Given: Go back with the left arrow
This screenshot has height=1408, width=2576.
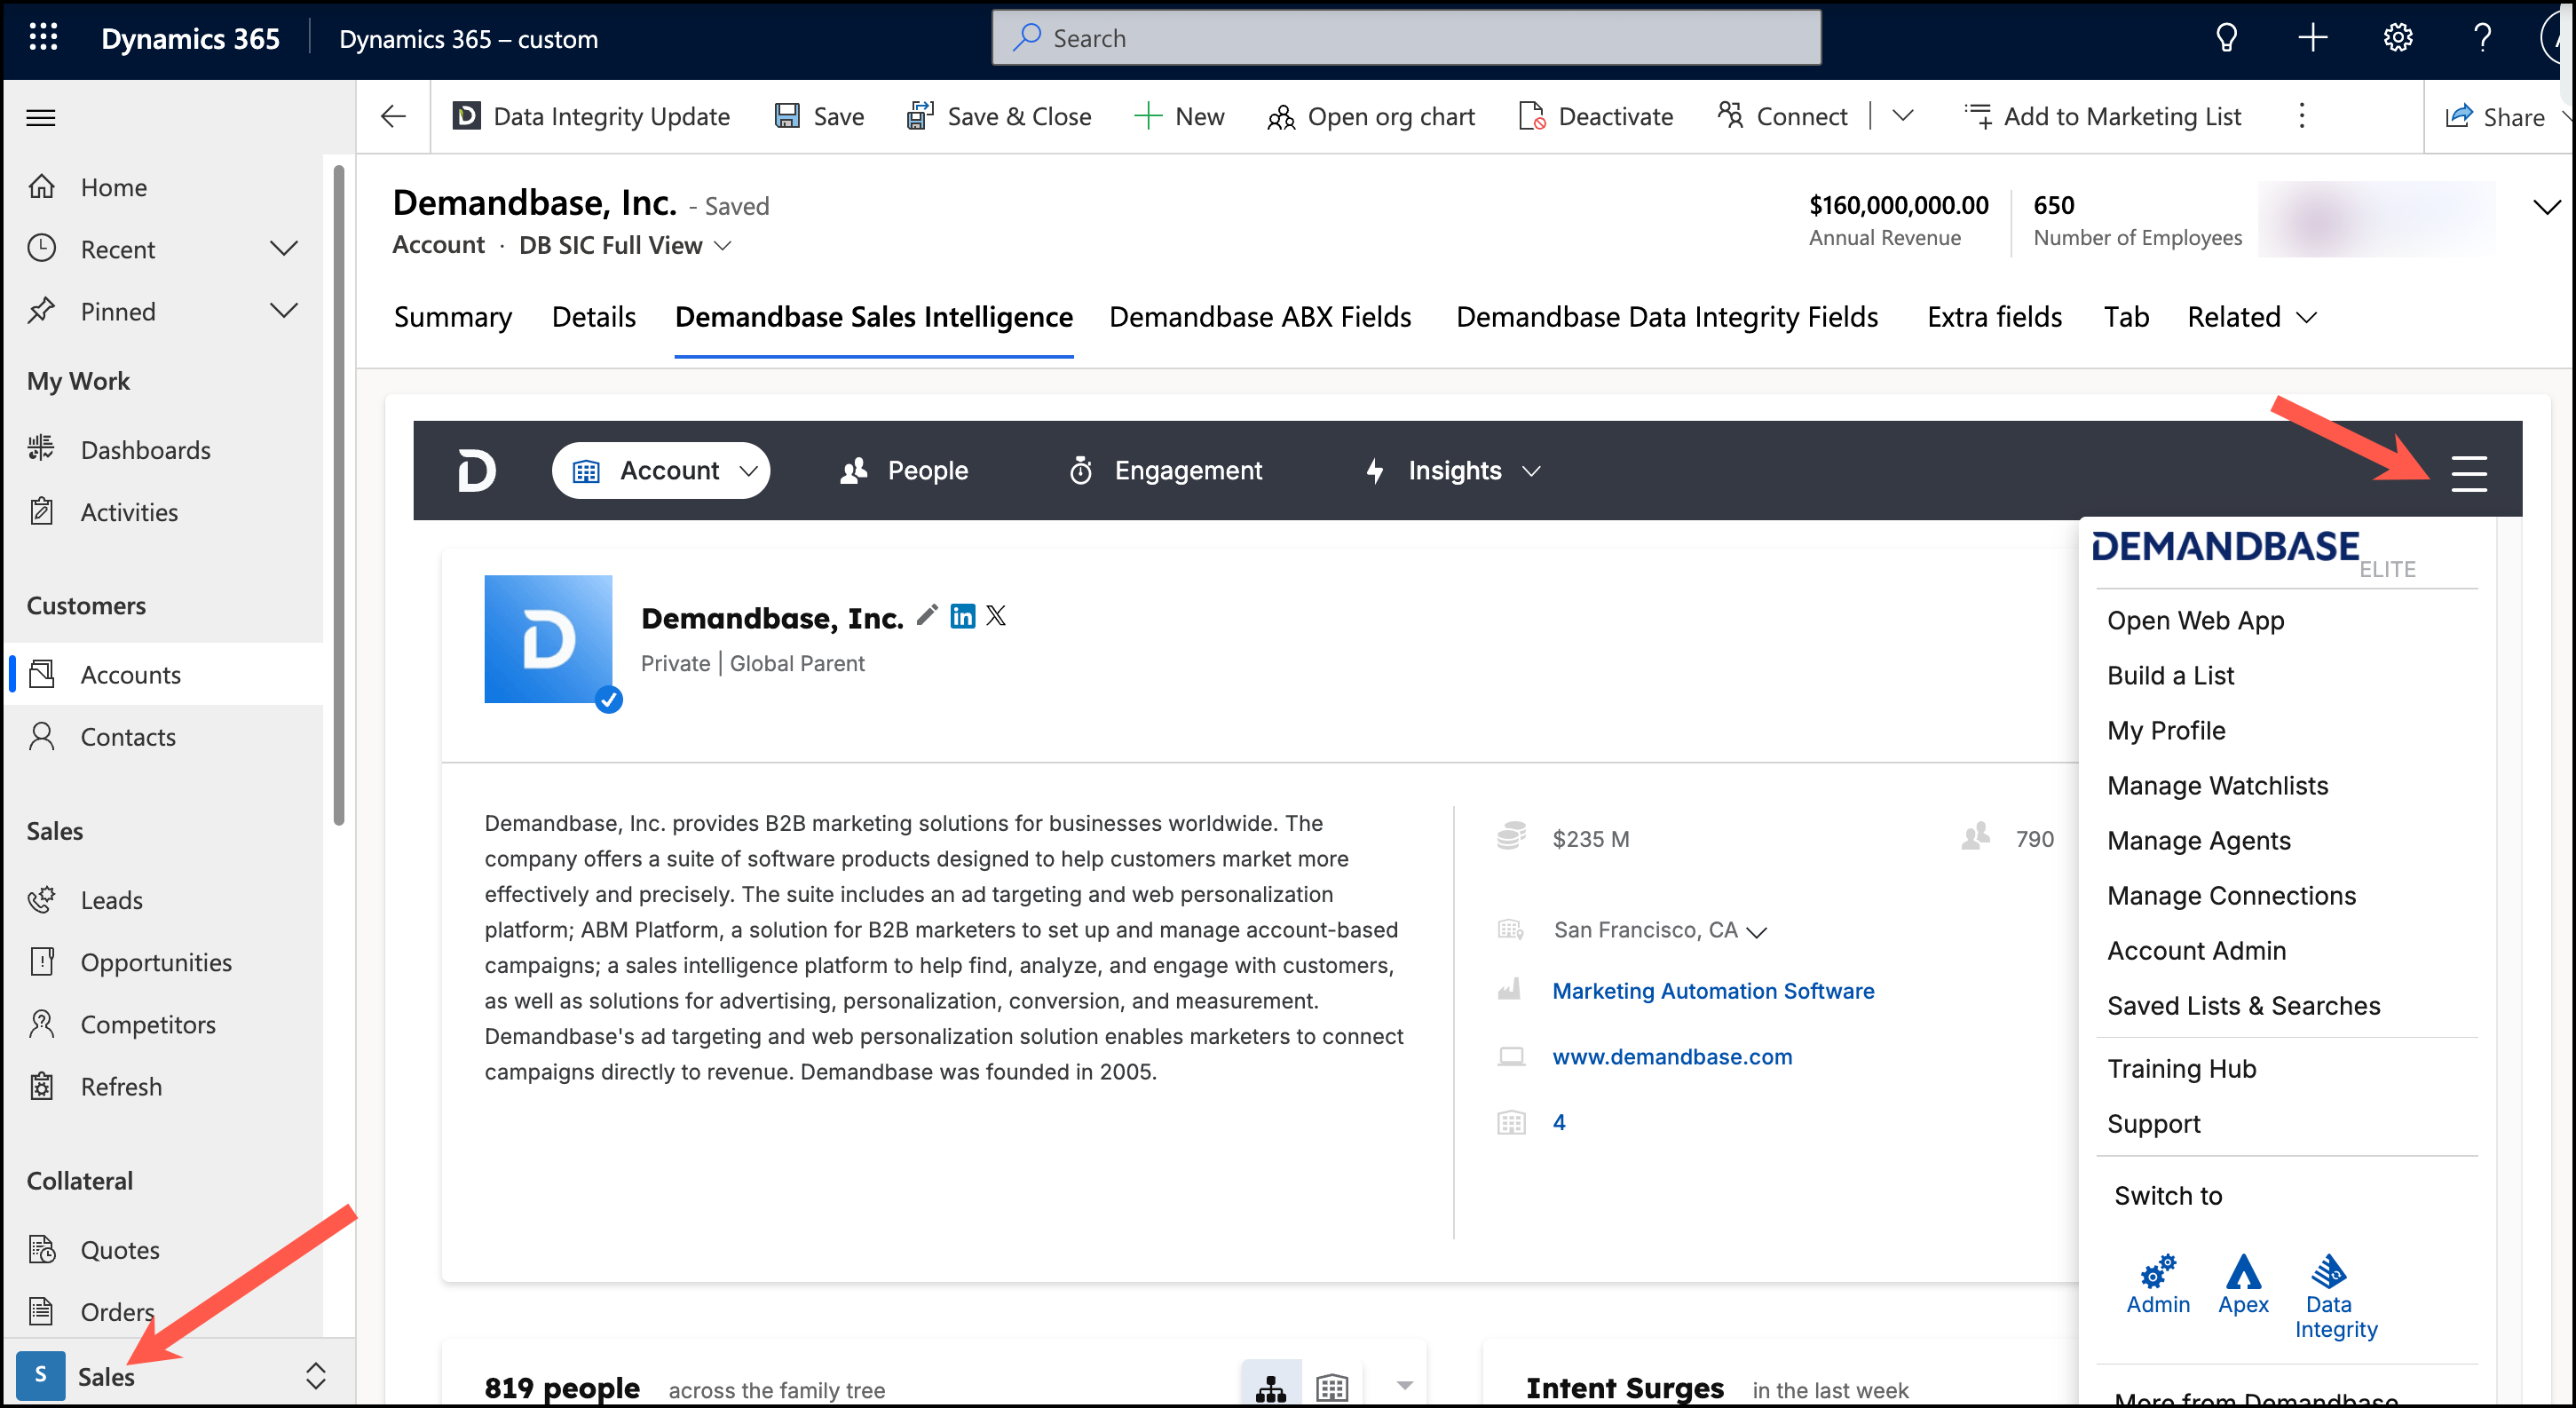Looking at the screenshot, I should pyautogui.click(x=393, y=116).
